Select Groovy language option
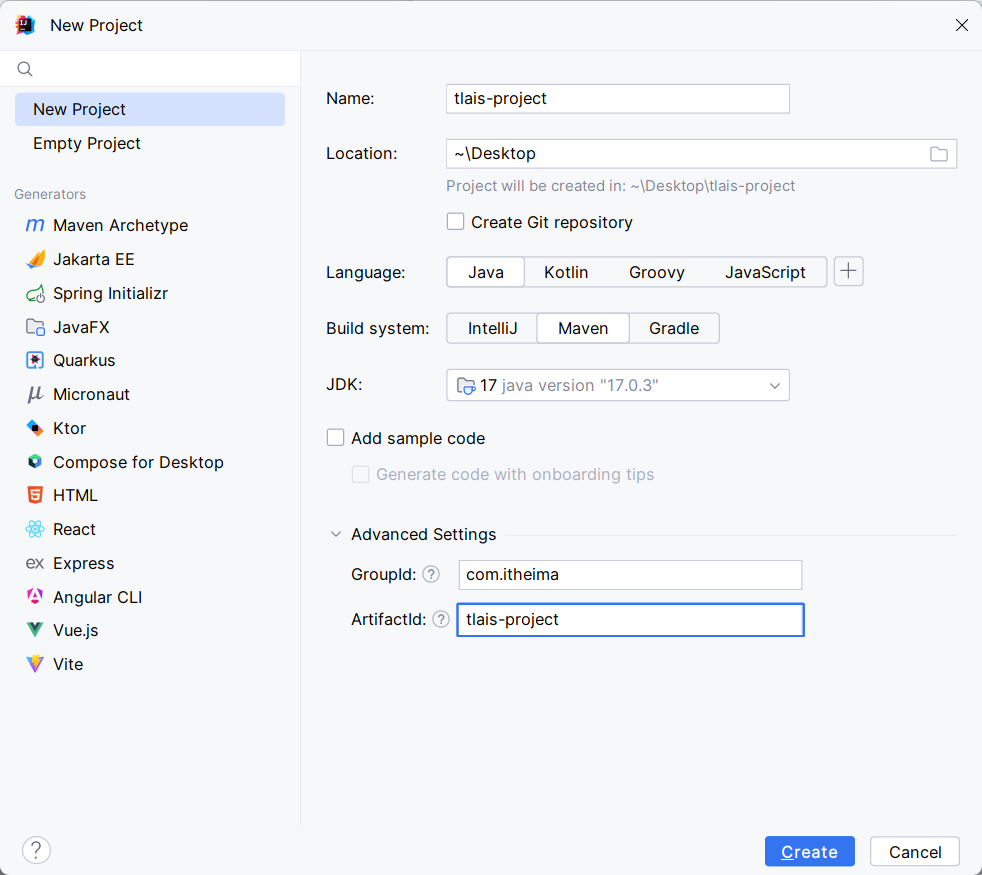Image resolution: width=982 pixels, height=875 pixels. pyautogui.click(x=656, y=272)
